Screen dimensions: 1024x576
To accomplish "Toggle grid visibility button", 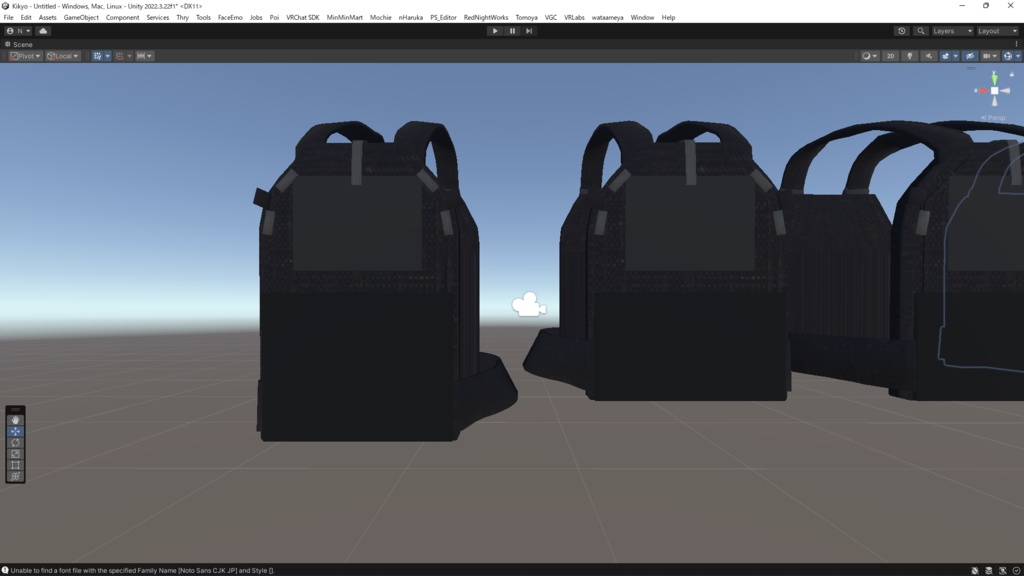I will pyautogui.click(x=97, y=56).
